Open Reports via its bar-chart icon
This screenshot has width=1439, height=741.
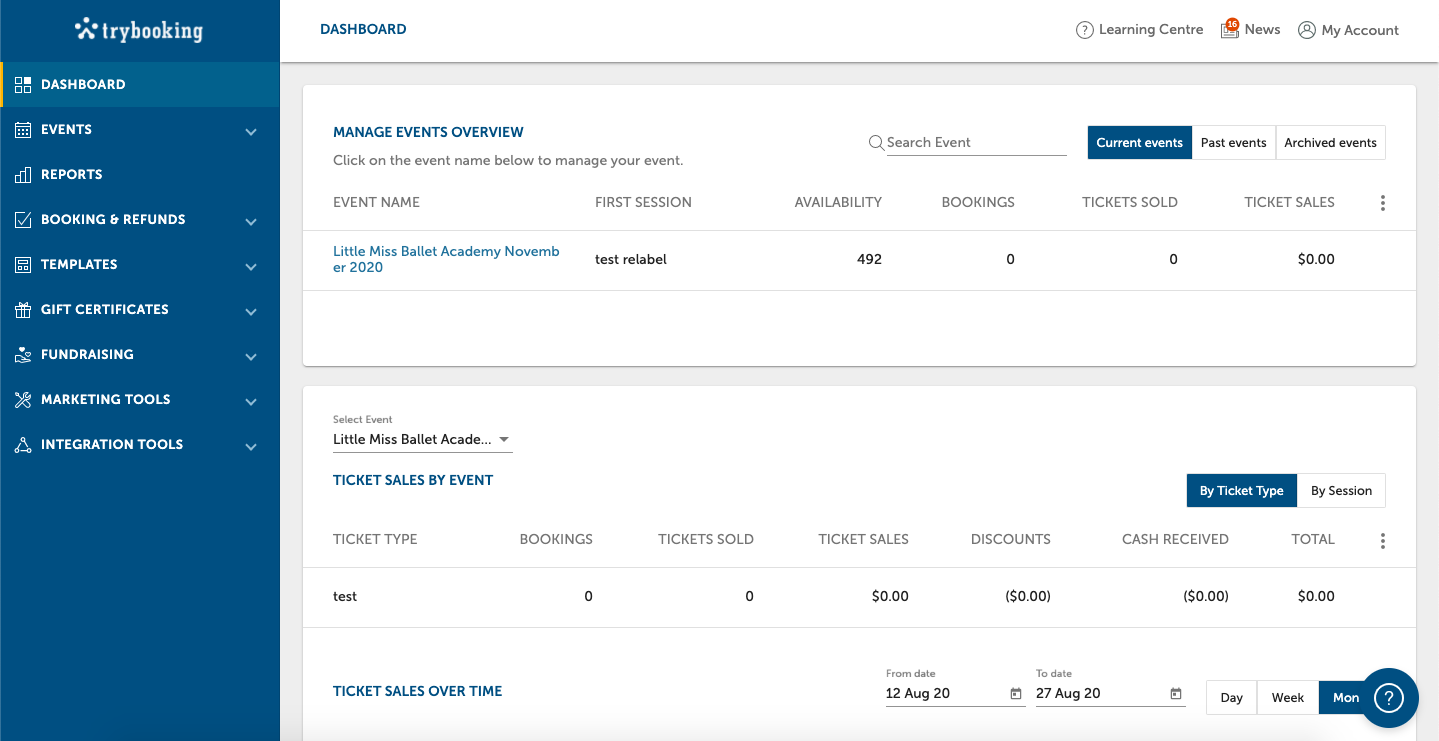click(x=22, y=174)
